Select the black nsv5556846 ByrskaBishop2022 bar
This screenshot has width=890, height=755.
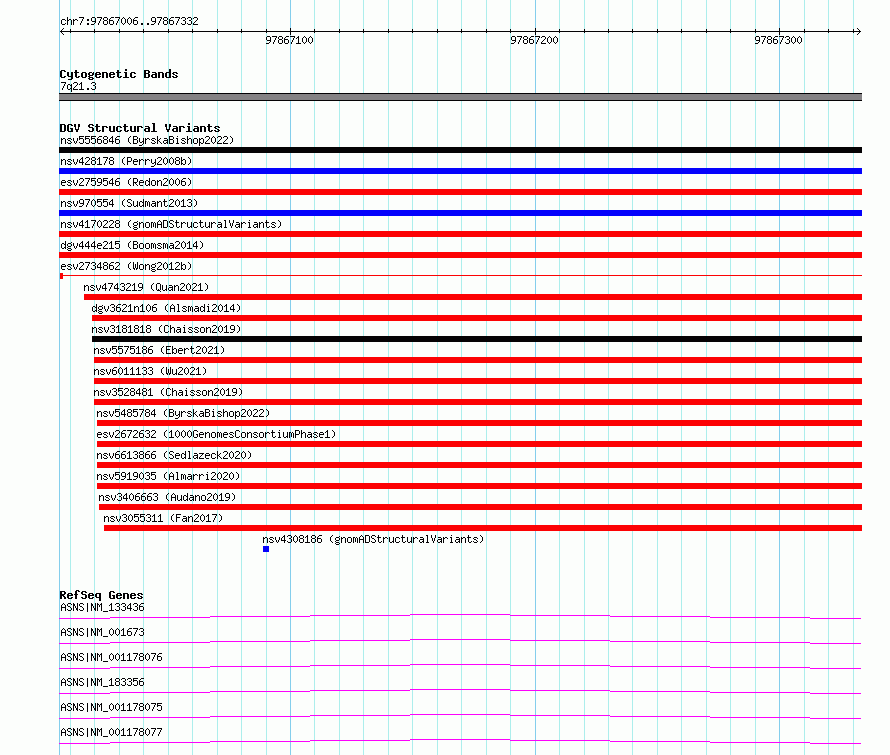coord(460,150)
